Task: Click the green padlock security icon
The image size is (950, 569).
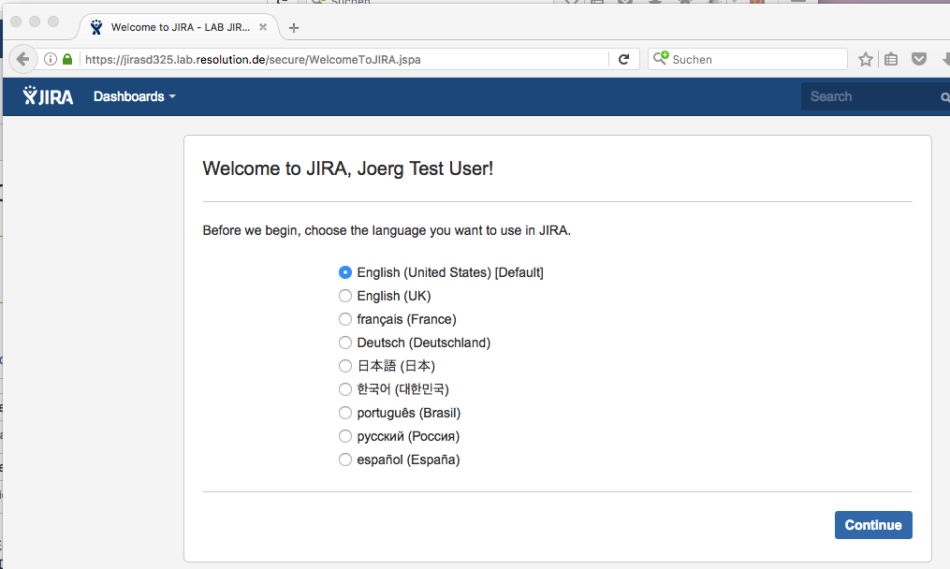Action: [x=67, y=59]
